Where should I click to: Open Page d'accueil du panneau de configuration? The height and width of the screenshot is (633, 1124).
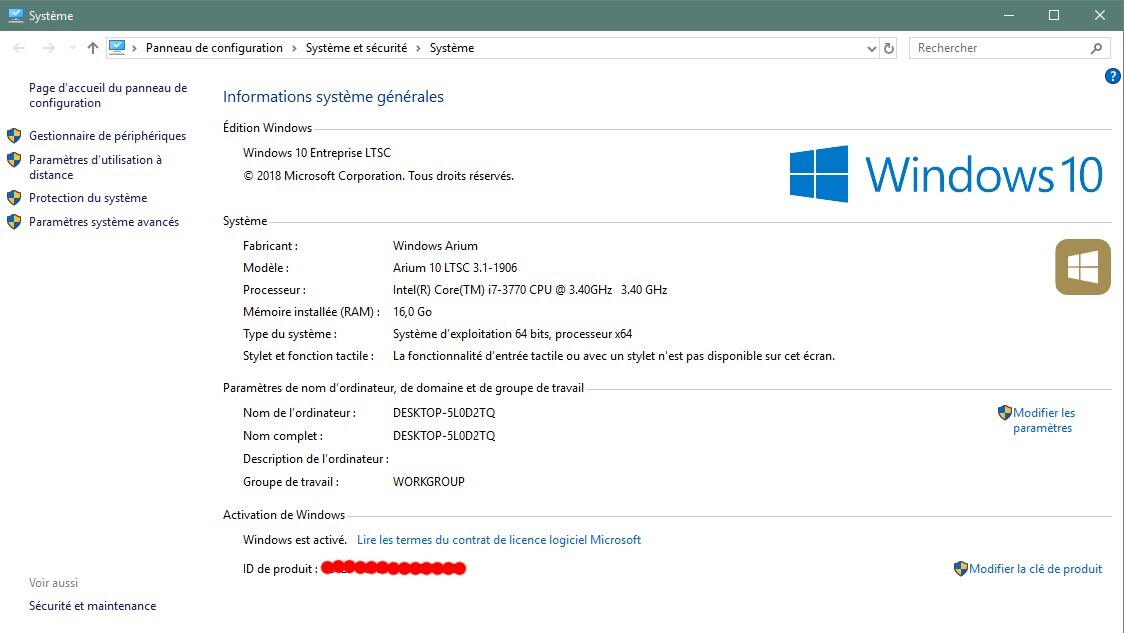coord(108,95)
